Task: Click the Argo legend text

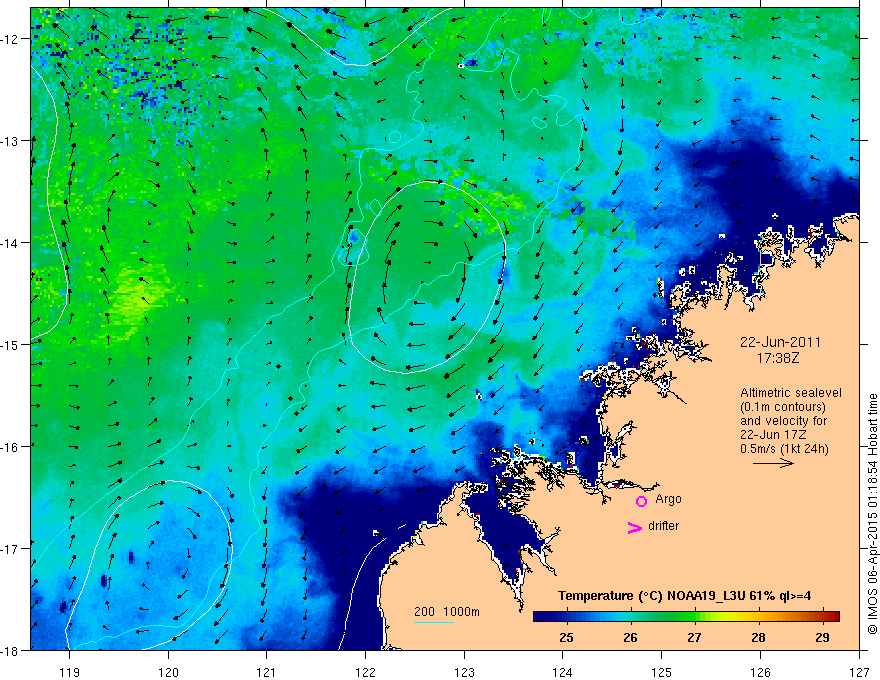Action: tap(668, 499)
